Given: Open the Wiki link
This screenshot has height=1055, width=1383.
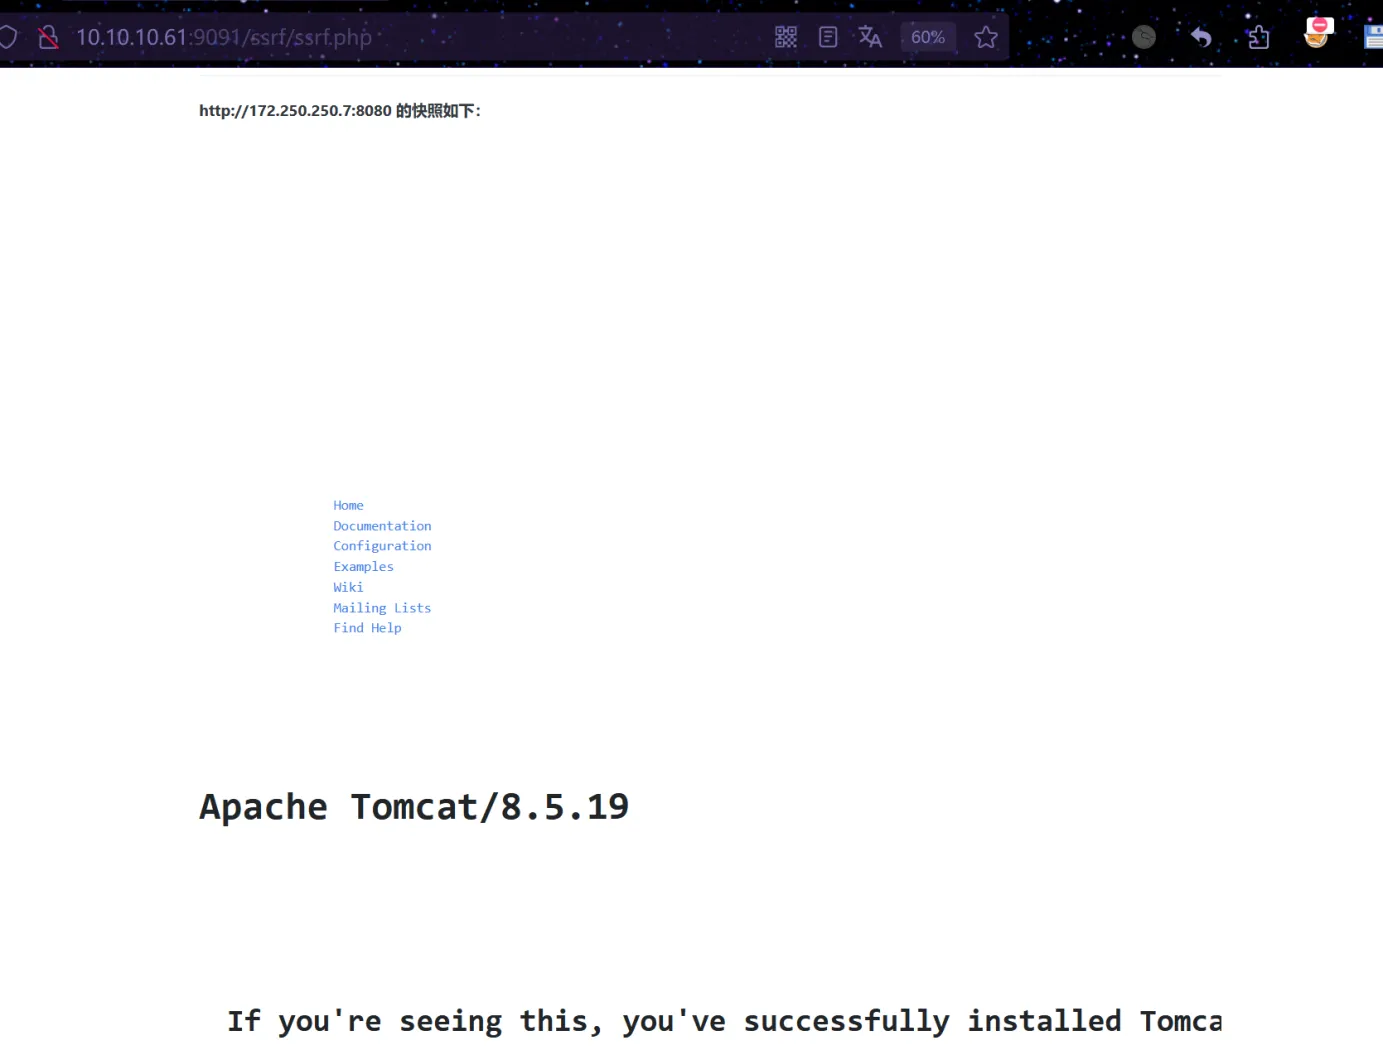Looking at the screenshot, I should [348, 588].
